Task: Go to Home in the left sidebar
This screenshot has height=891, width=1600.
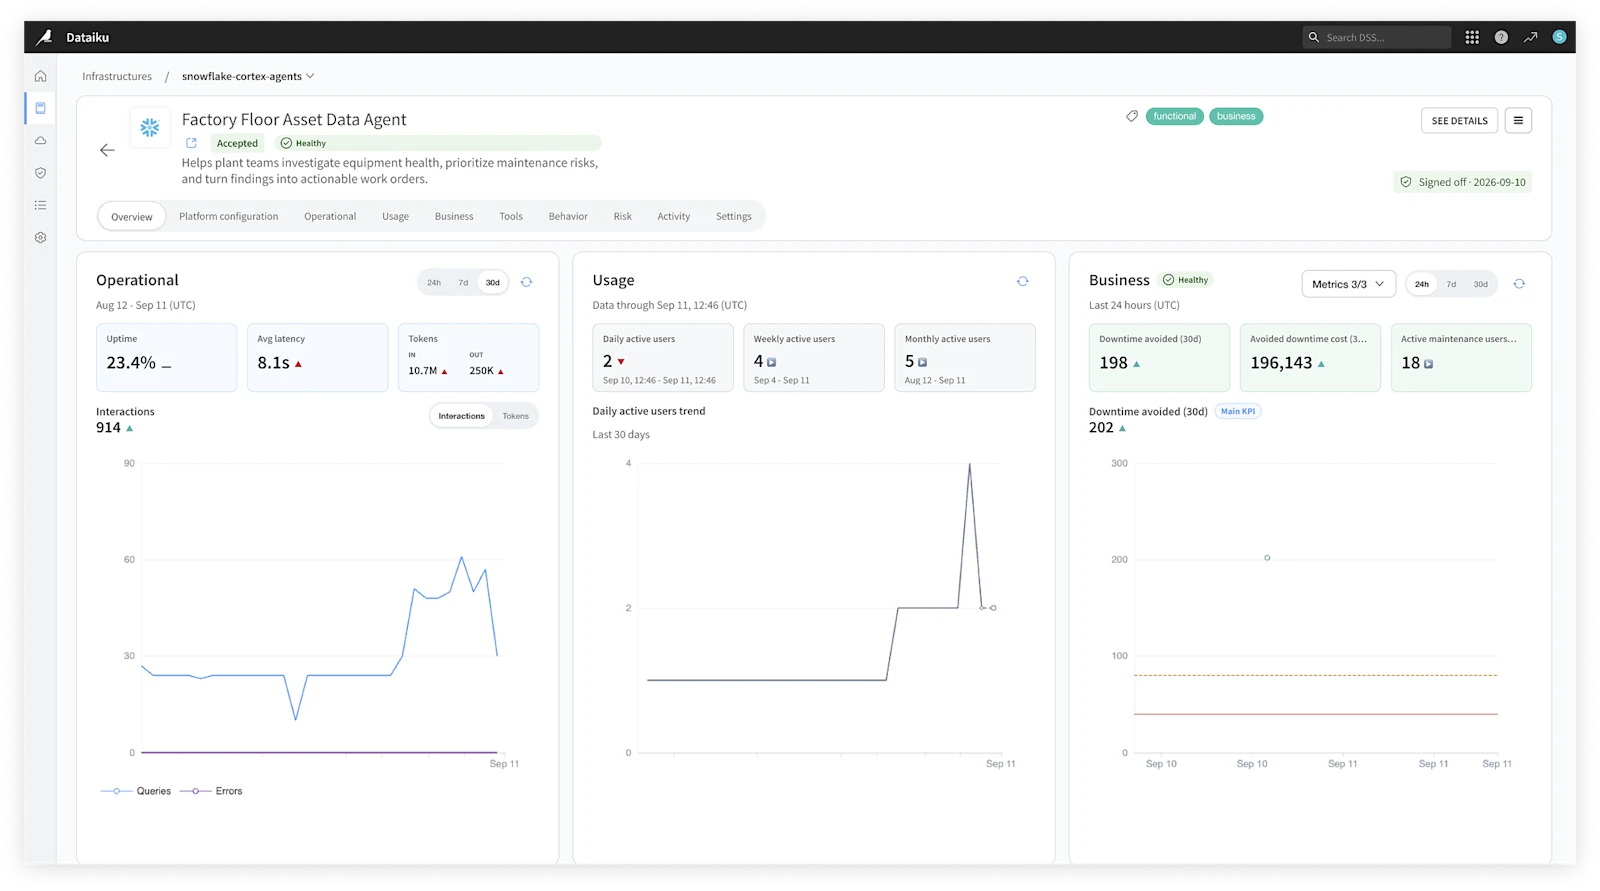Action: tap(40, 76)
